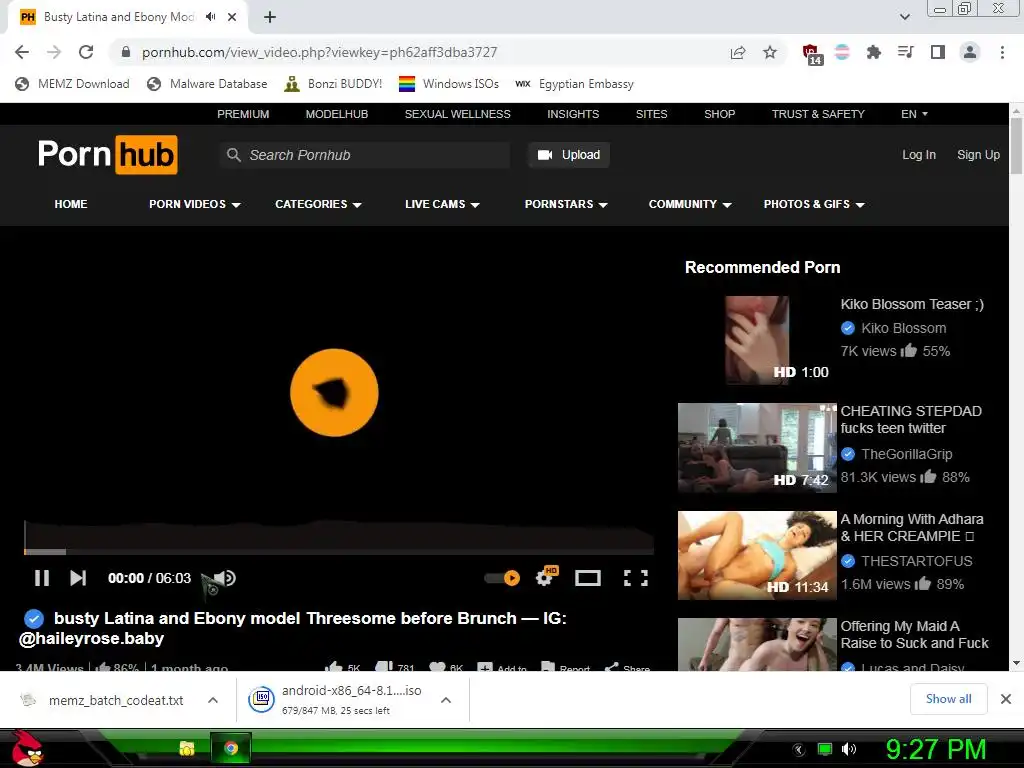
Task: Toggle theater mode in player
Action: click(588, 578)
